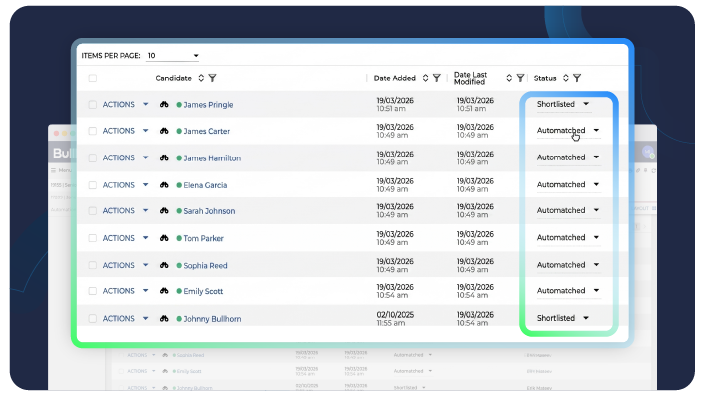Open binoculars icon for Sarah Johnson

click(x=164, y=210)
